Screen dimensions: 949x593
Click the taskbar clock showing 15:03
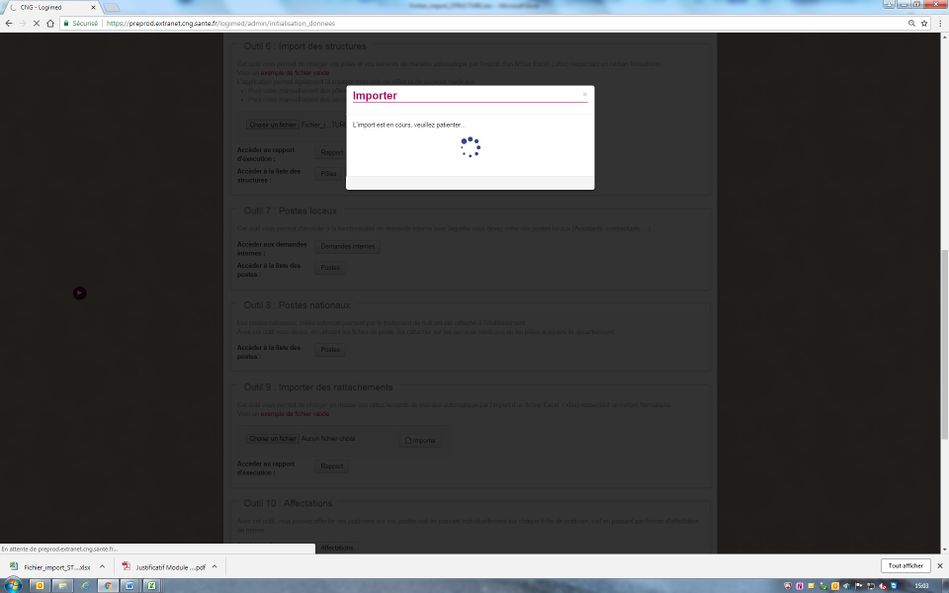921,586
